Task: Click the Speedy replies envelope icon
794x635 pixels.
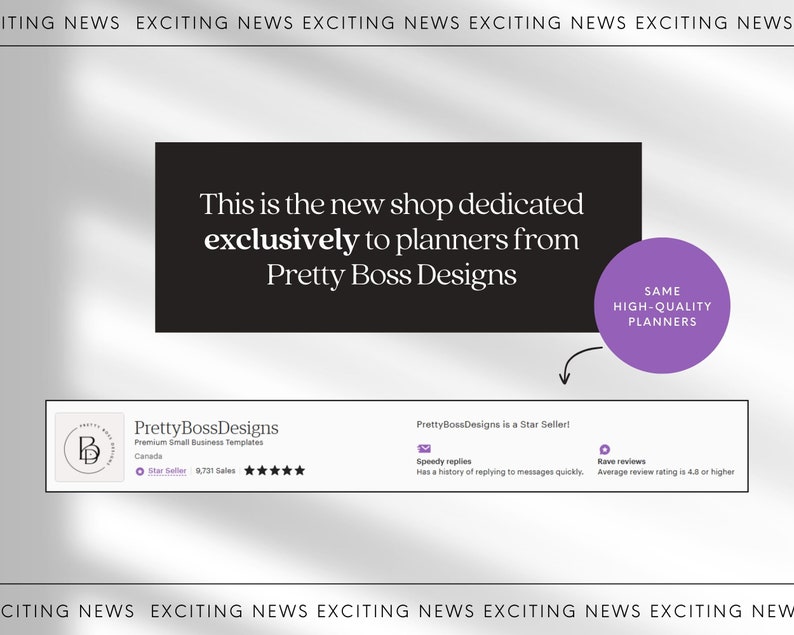Action: click(424, 449)
